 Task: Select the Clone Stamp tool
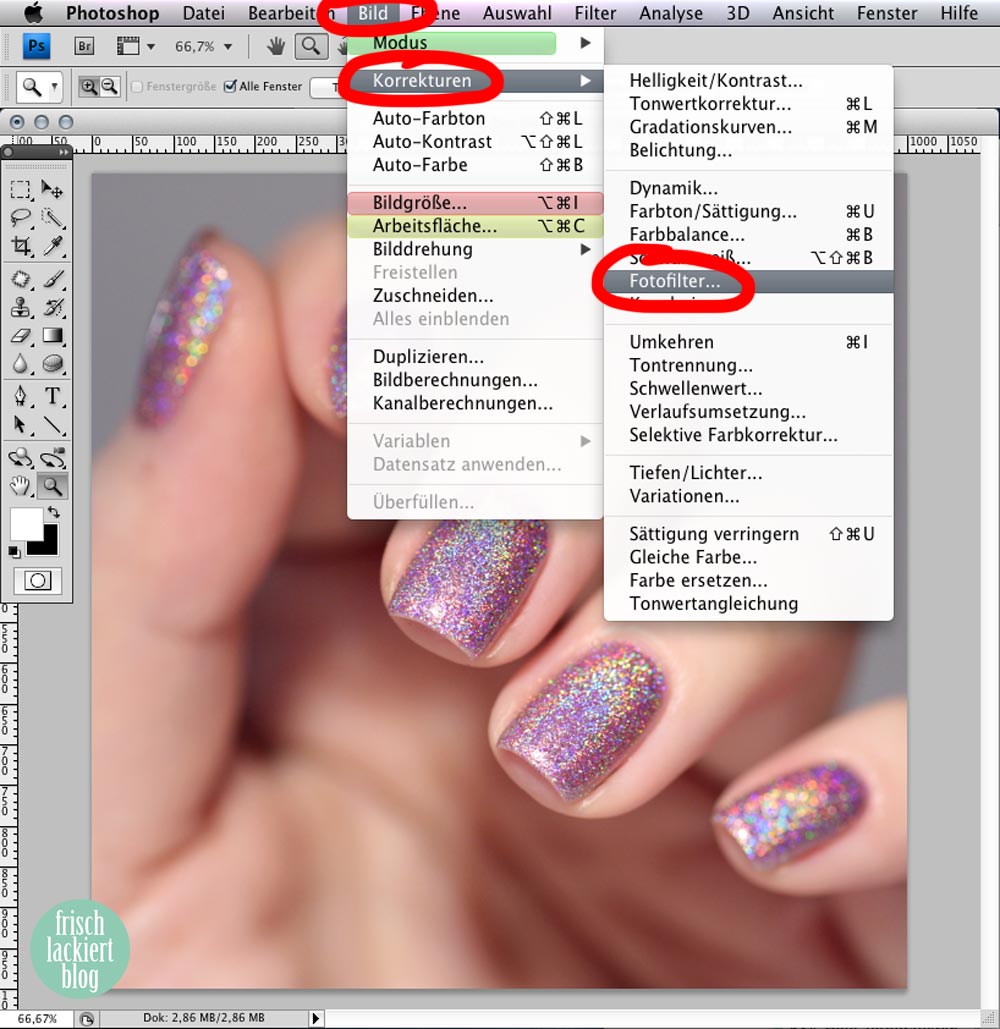pos(20,307)
